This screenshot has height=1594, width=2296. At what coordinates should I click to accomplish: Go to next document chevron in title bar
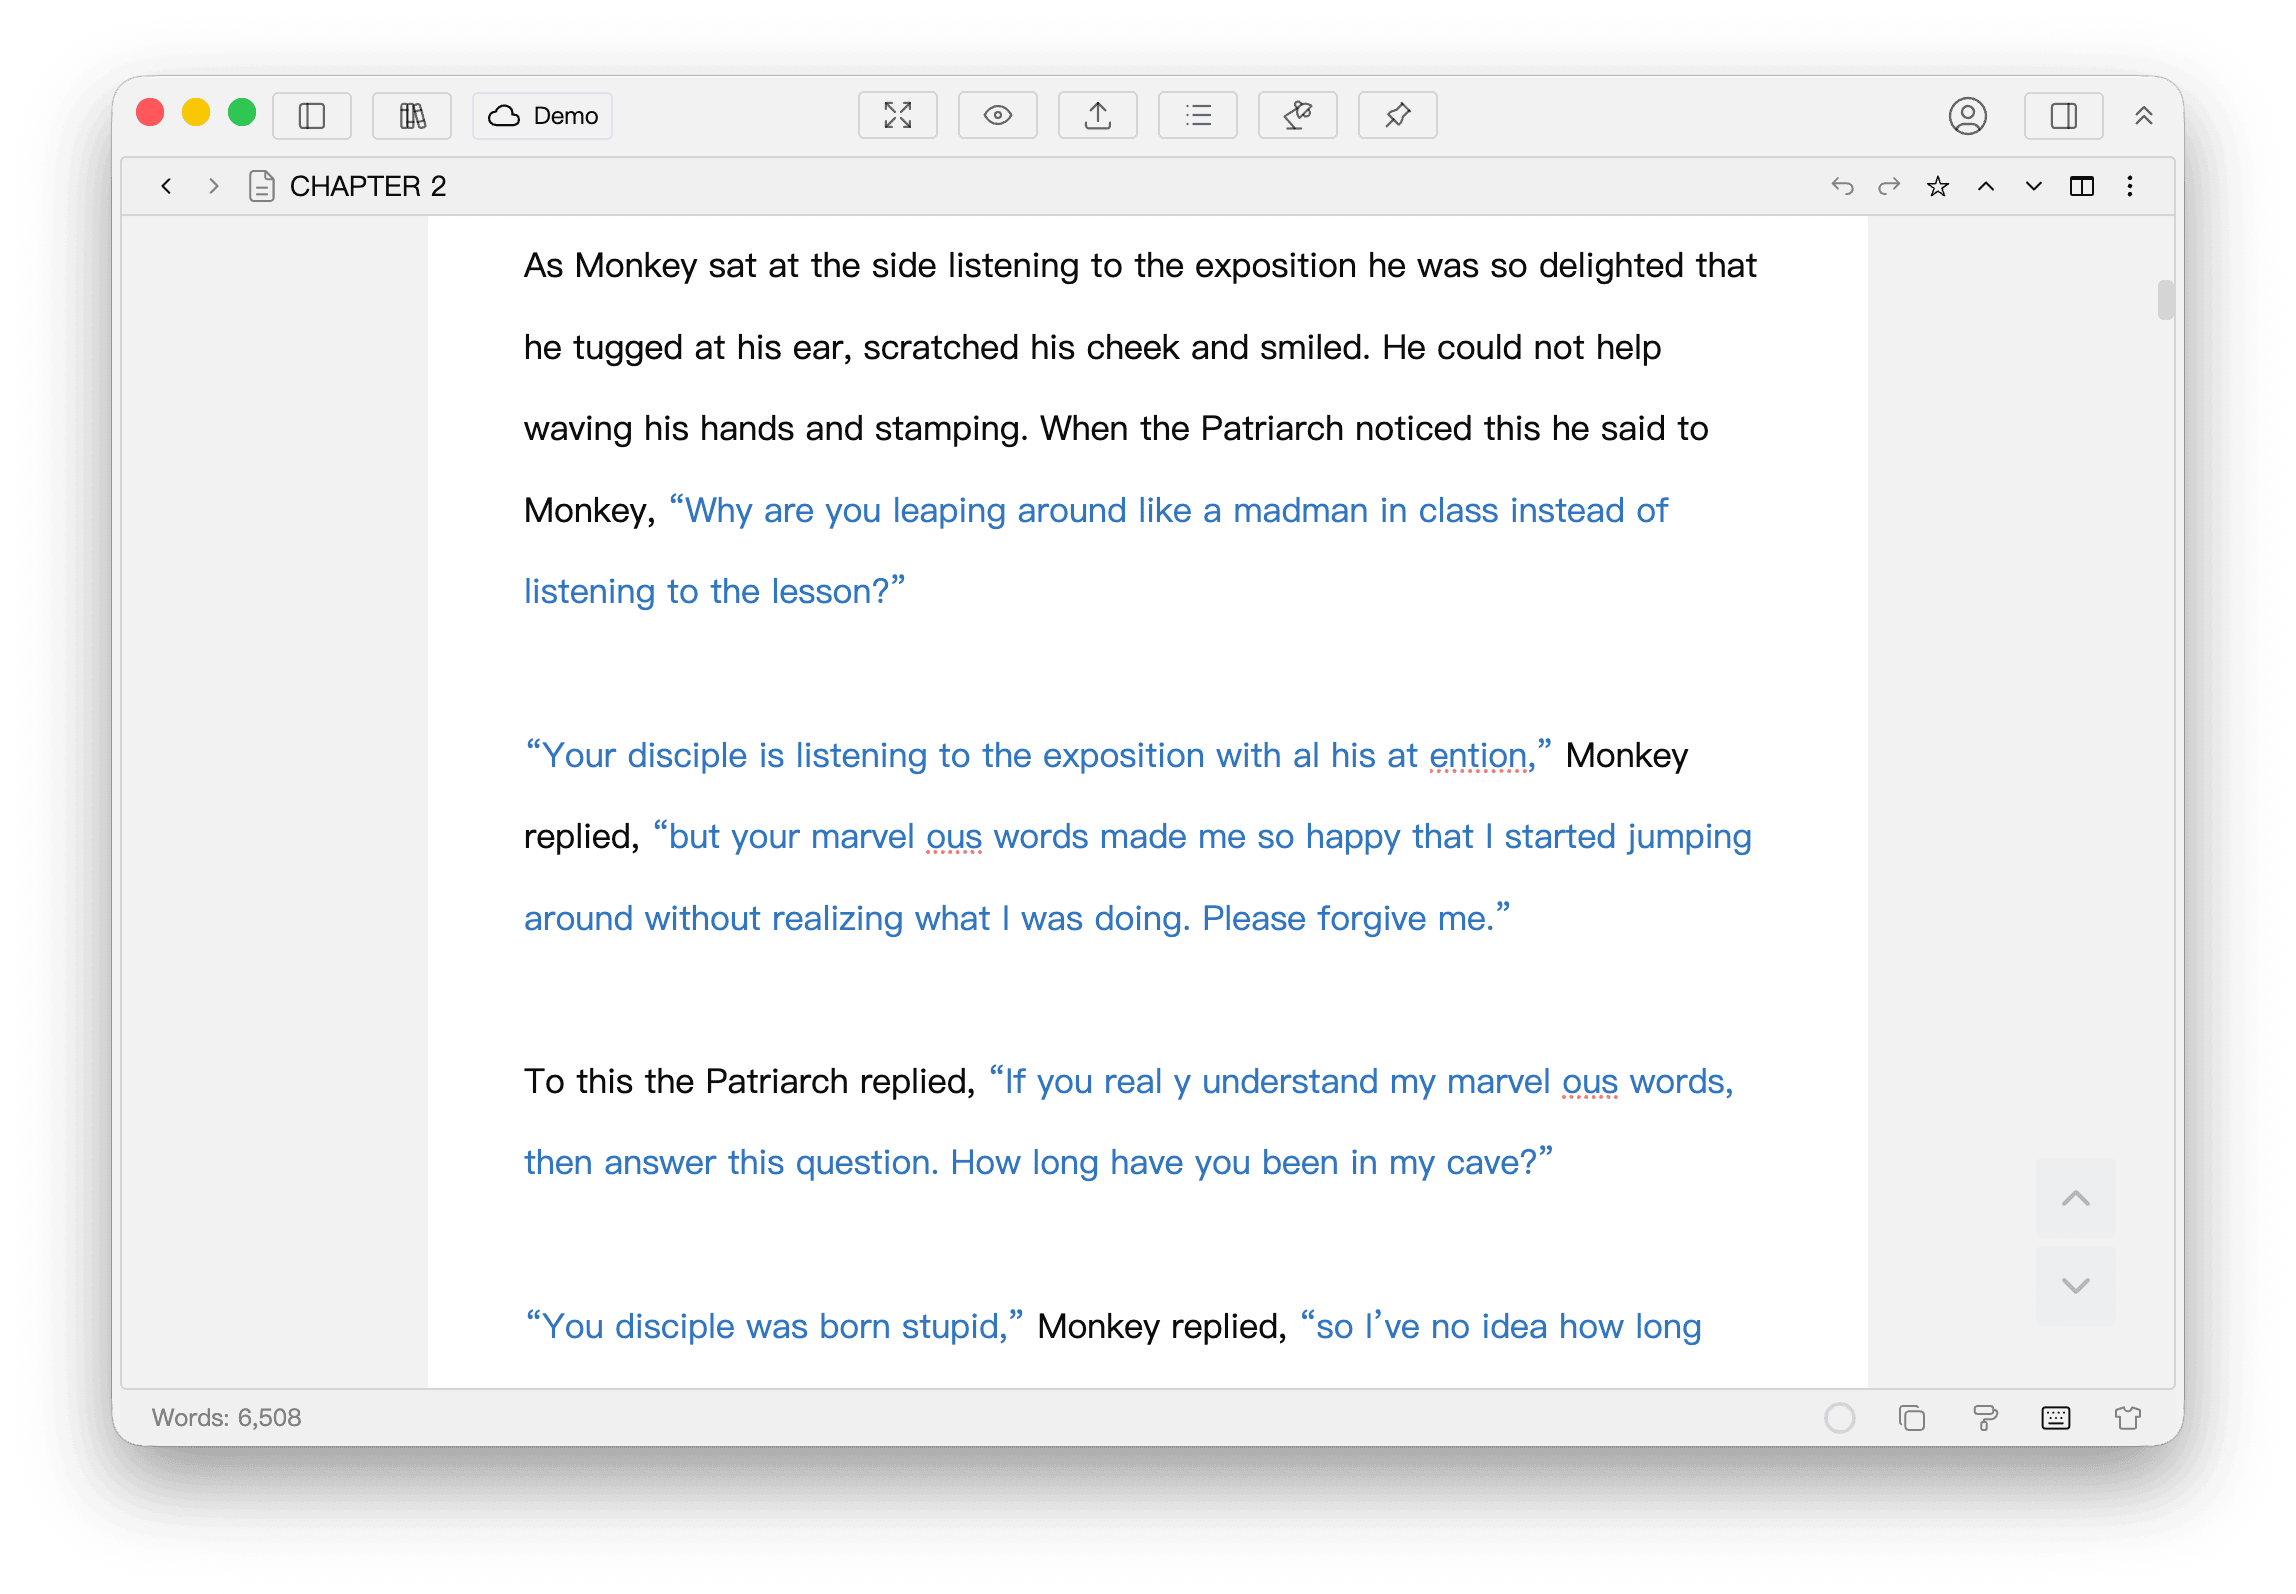(x=2034, y=186)
